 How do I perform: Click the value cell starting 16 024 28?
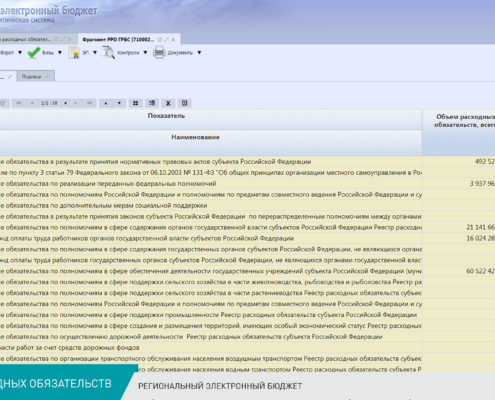tap(459, 238)
